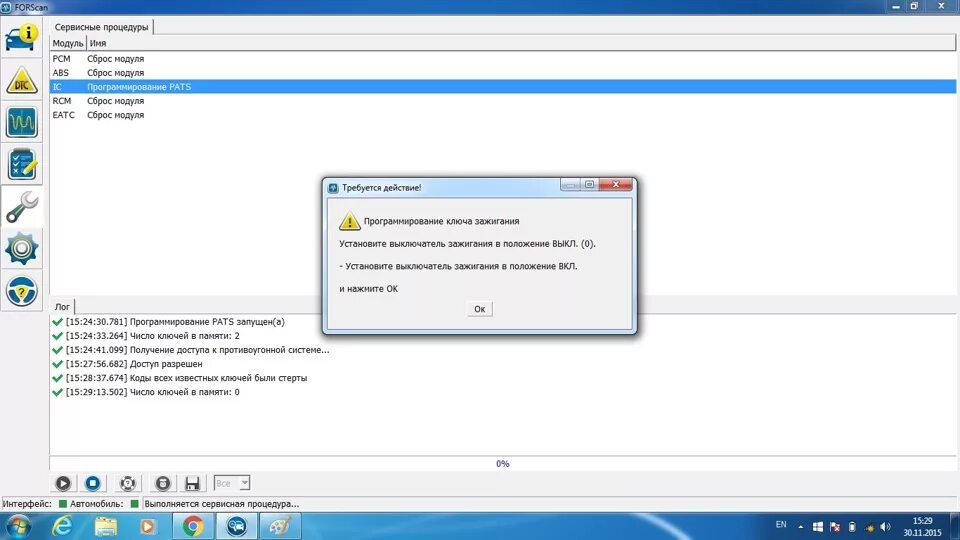
Task: Click the 'Автомобиль' green status indicator
Action: (134, 504)
